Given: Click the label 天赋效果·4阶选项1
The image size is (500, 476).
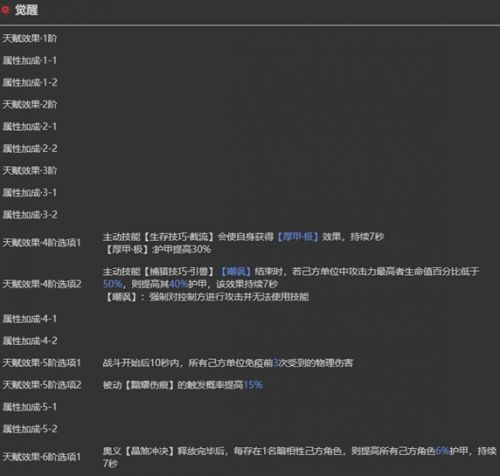Looking at the screenshot, I should pyautogui.click(x=42, y=243).
